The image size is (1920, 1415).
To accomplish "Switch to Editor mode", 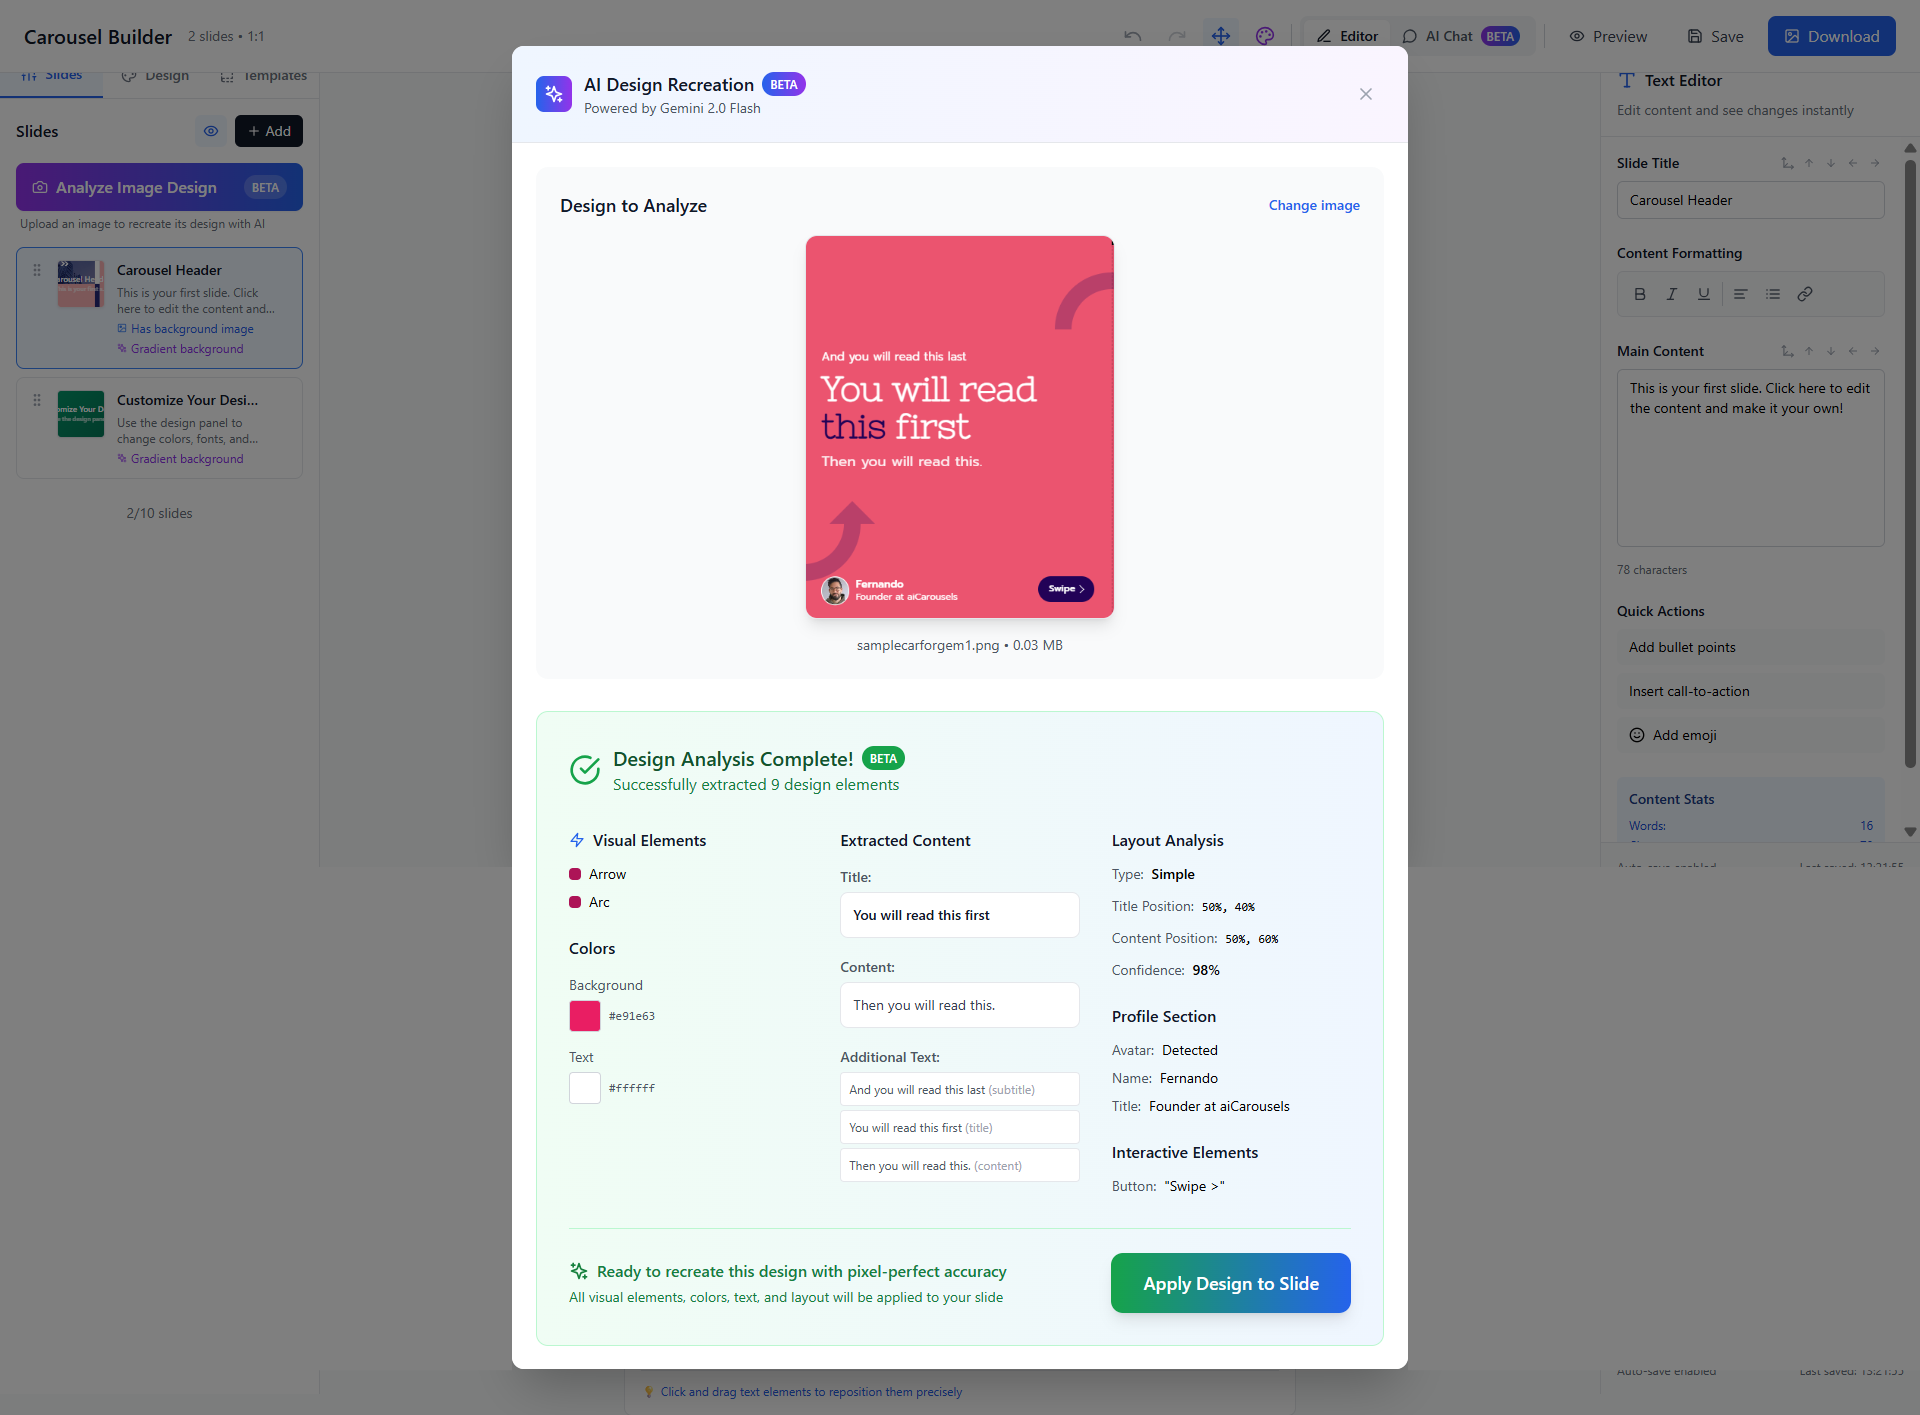I will coord(1347,36).
